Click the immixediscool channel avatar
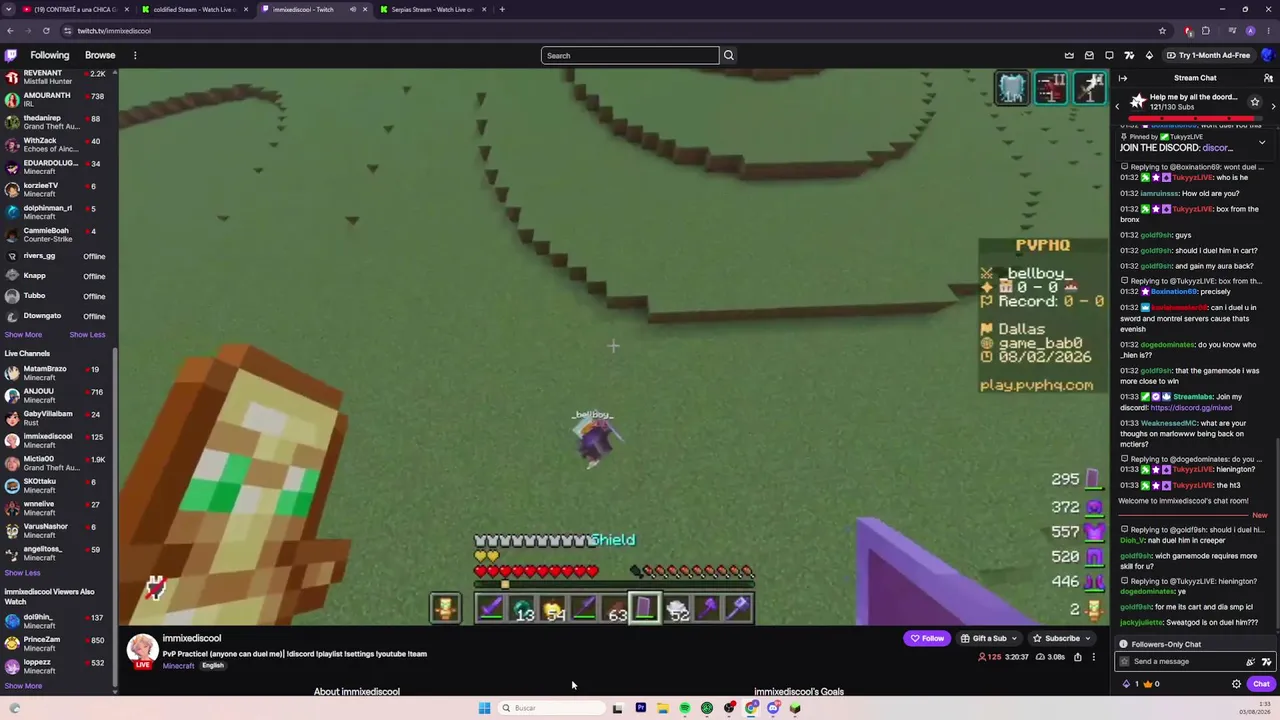This screenshot has height=720, width=1280. pyautogui.click(x=142, y=650)
